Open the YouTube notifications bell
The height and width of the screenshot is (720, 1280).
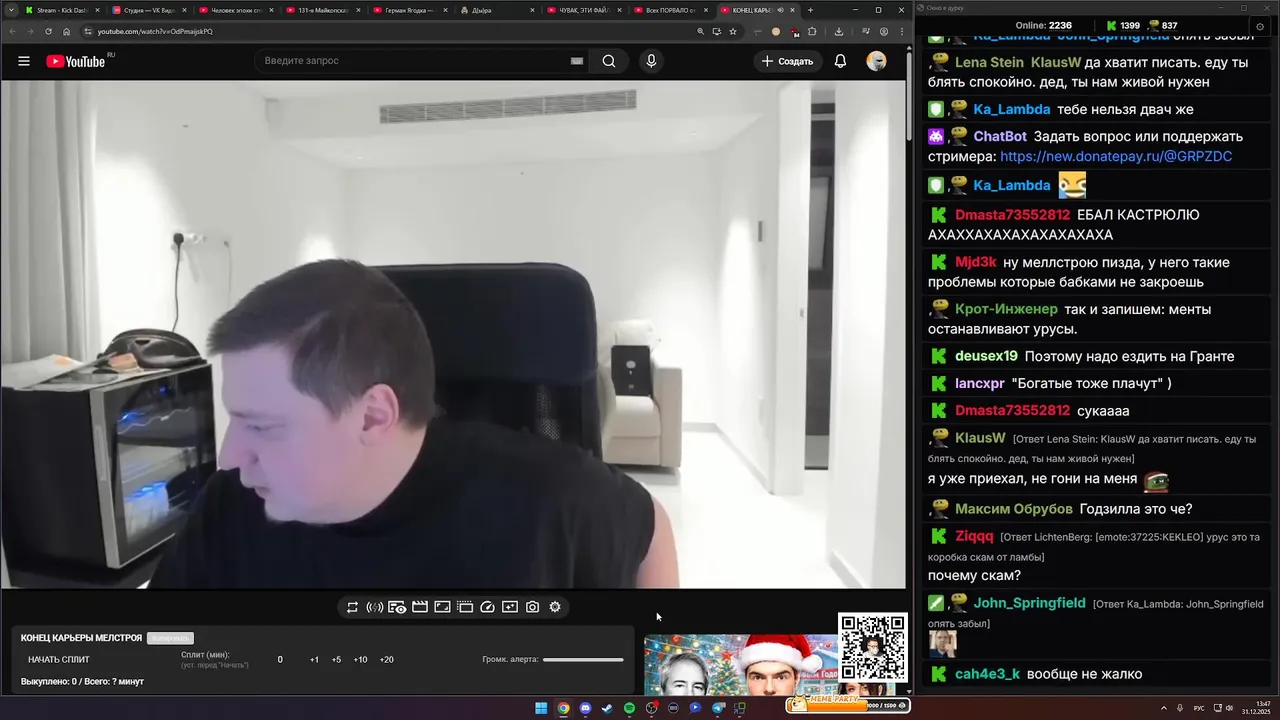tap(840, 61)
